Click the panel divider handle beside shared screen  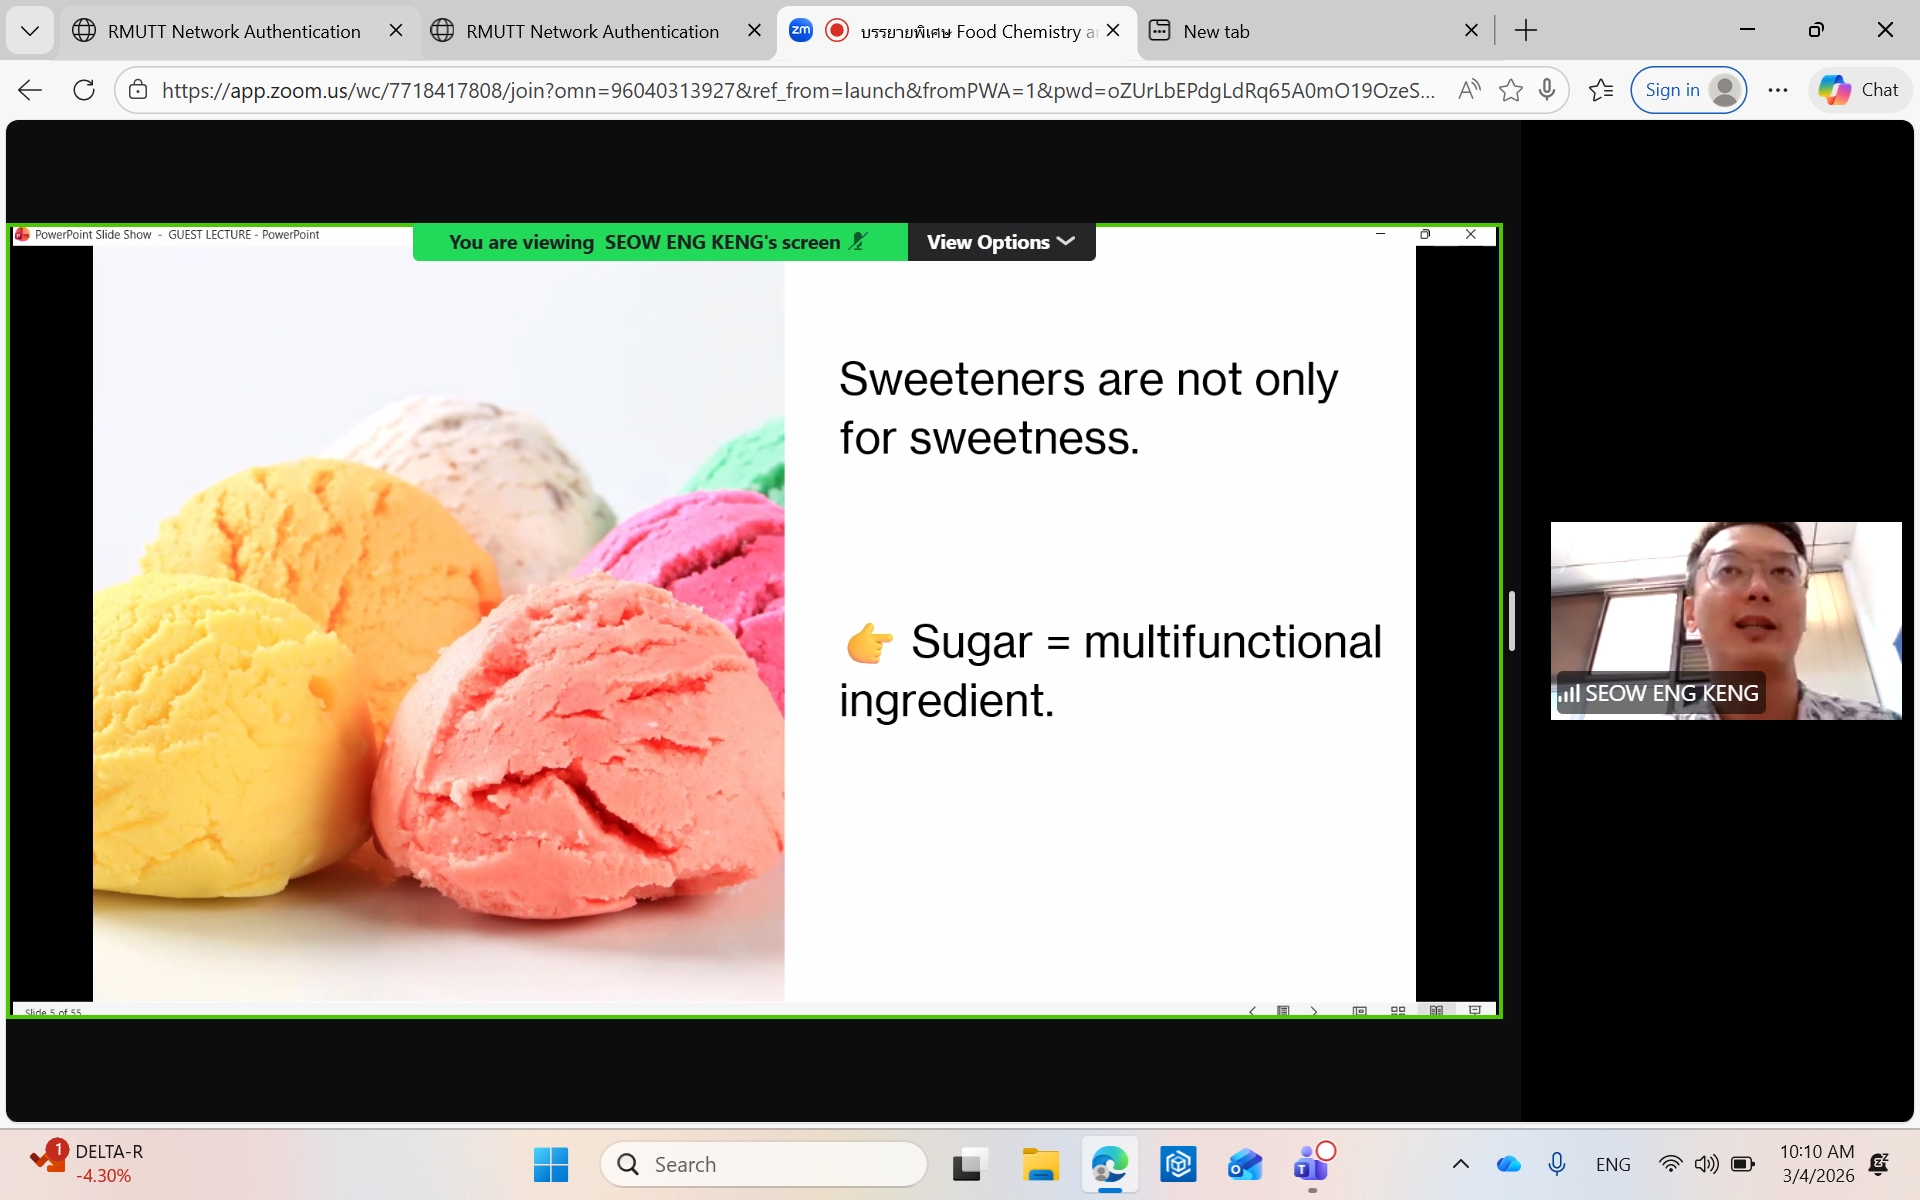(x=1511, y=621)
